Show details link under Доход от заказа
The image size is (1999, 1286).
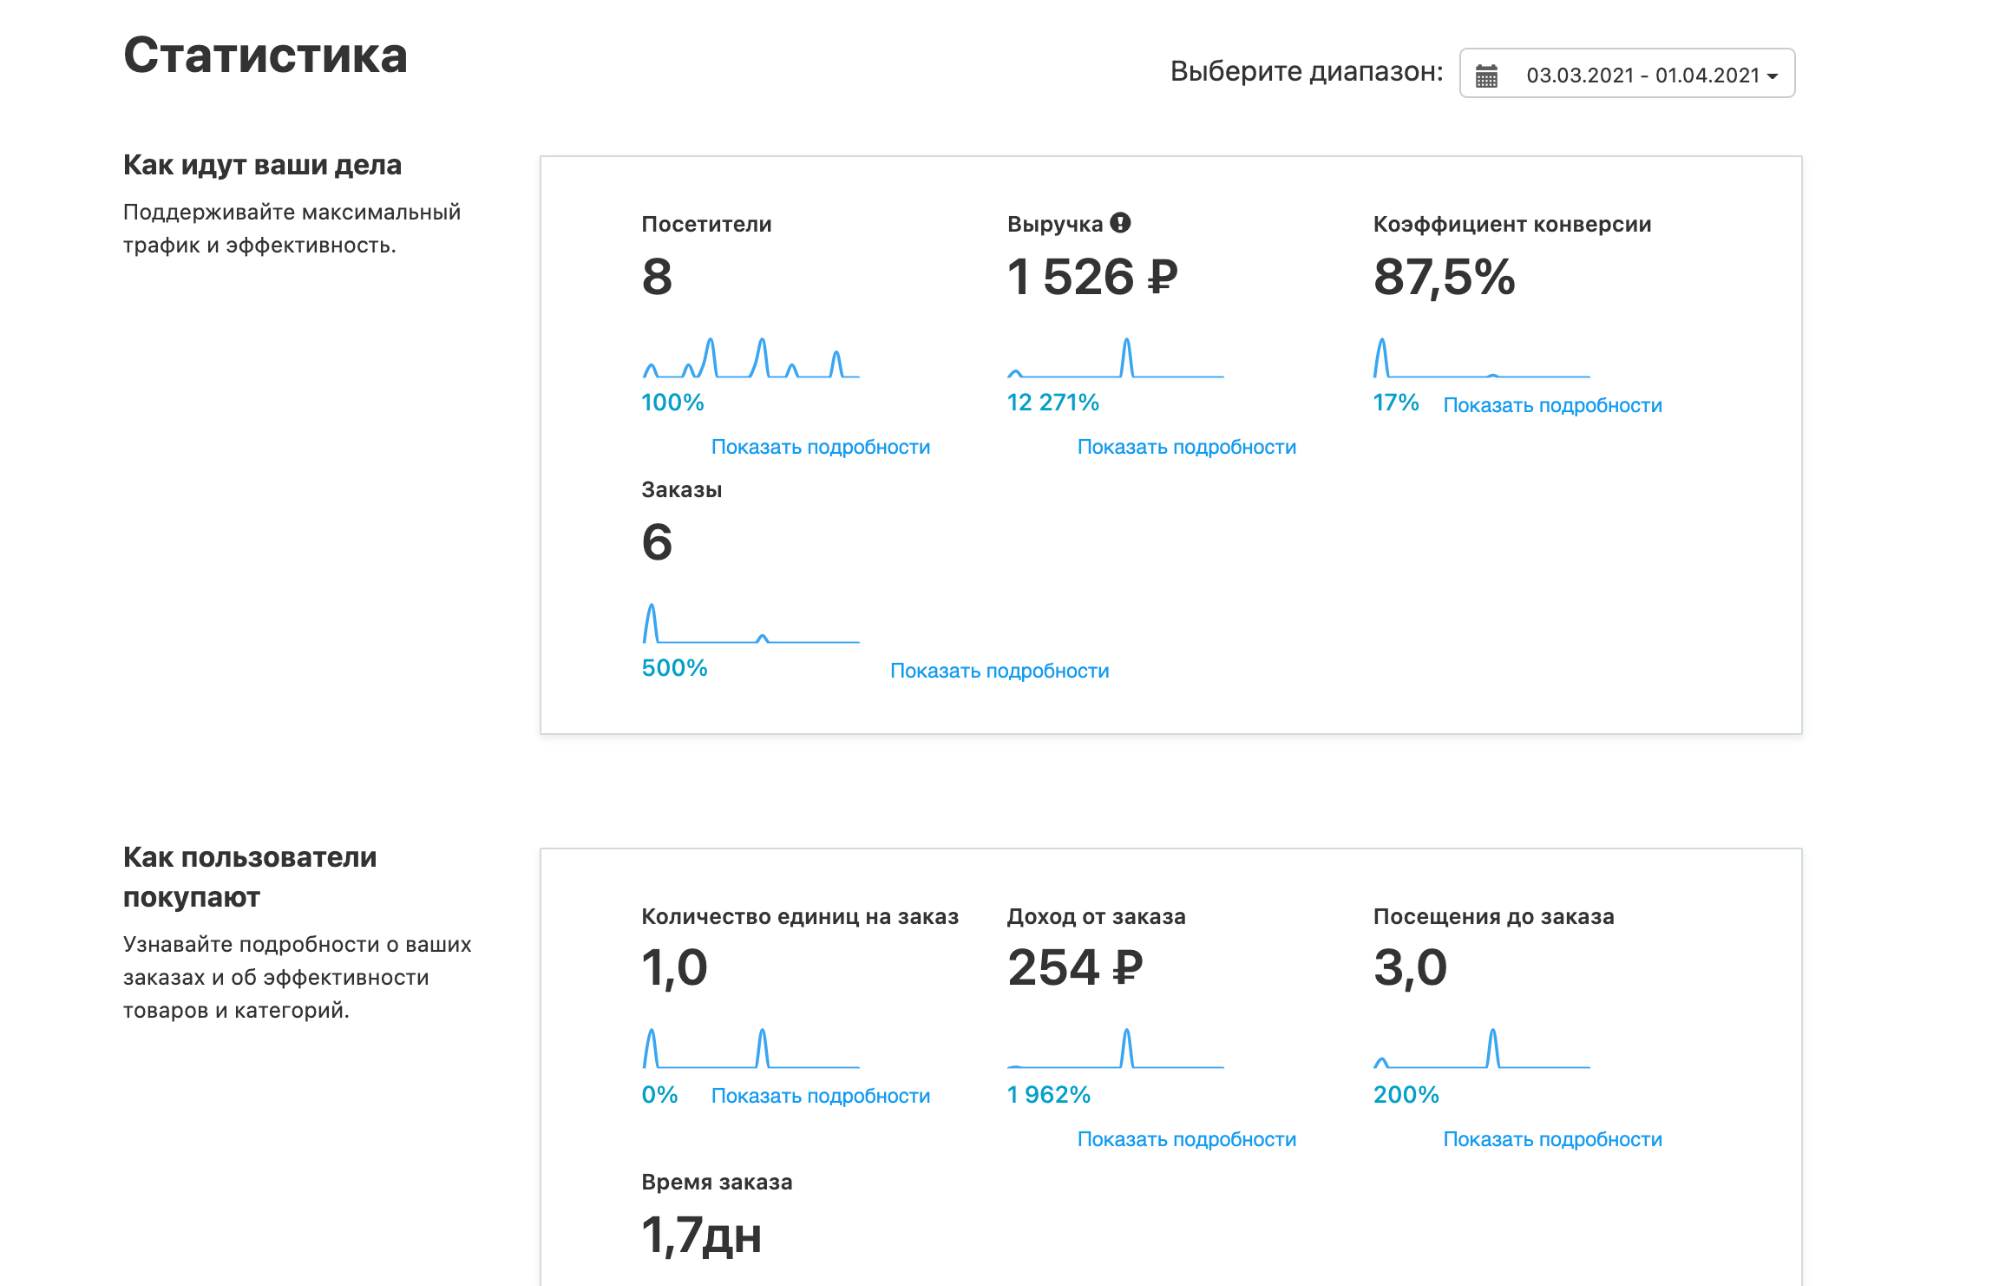1186,1139
